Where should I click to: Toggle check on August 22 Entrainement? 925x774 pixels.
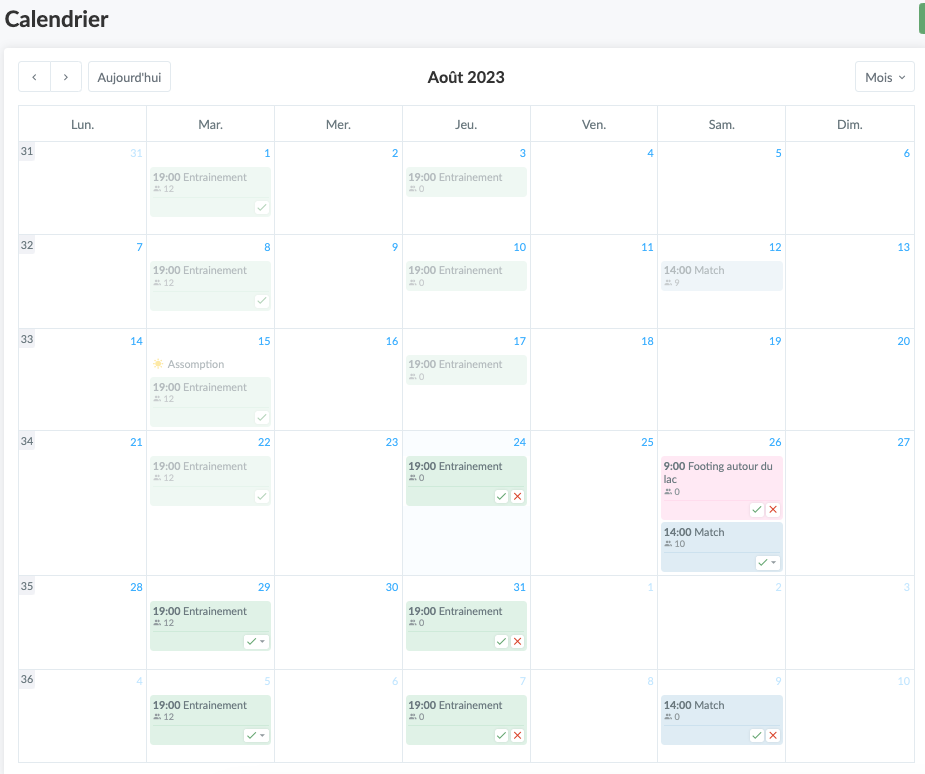point(261,496)
